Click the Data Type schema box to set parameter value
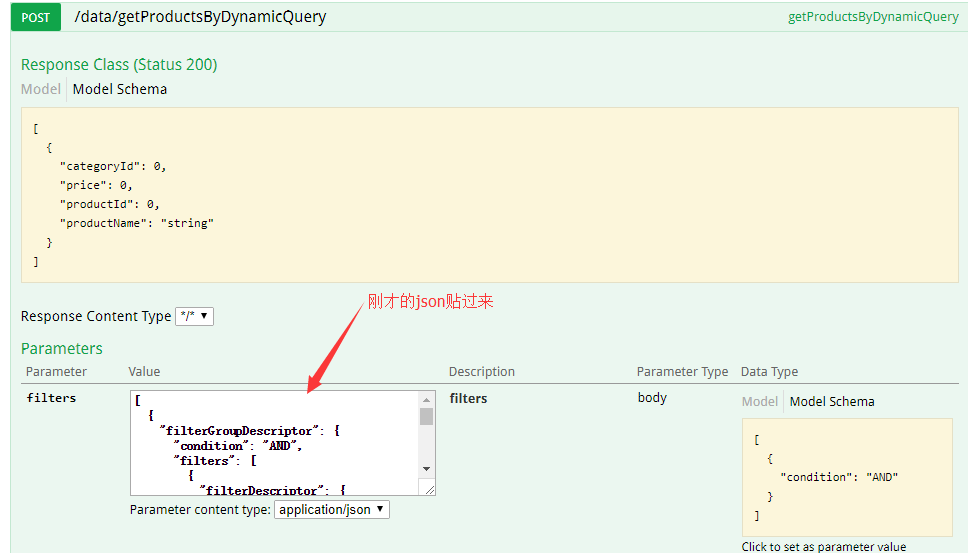968x553 pixels. (x=847, y=477)
